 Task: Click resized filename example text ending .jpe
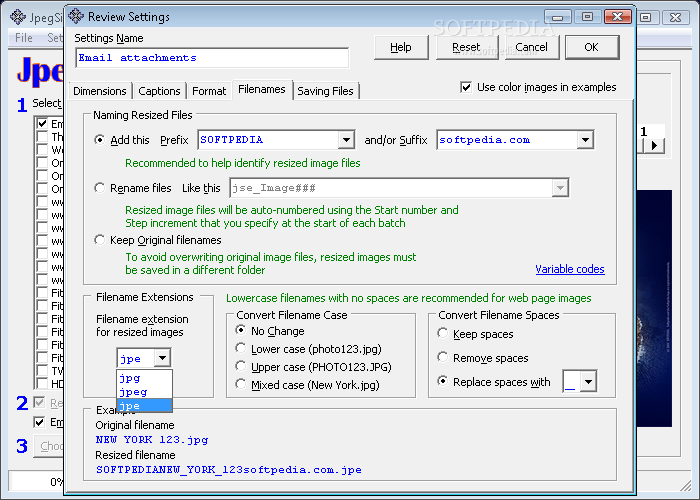[x=229, y=470]
